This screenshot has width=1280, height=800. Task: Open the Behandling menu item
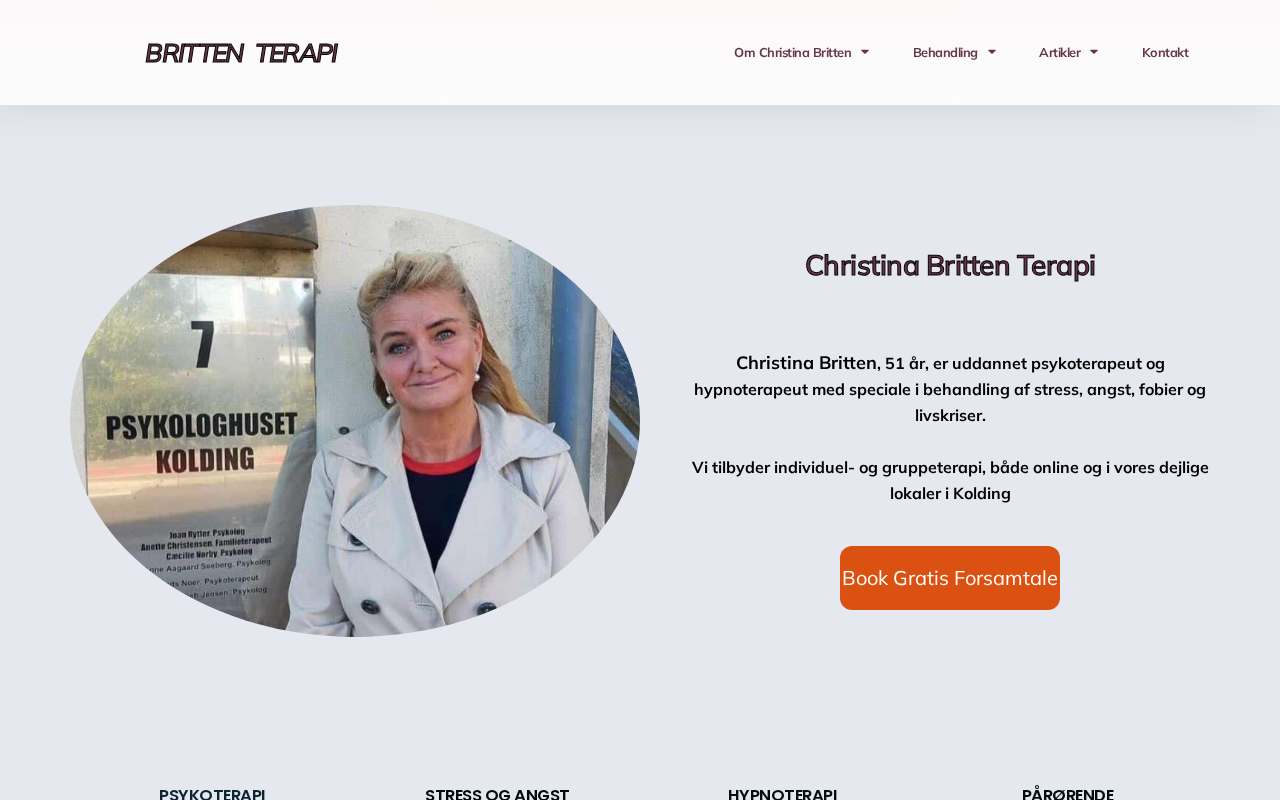point(945,52)
